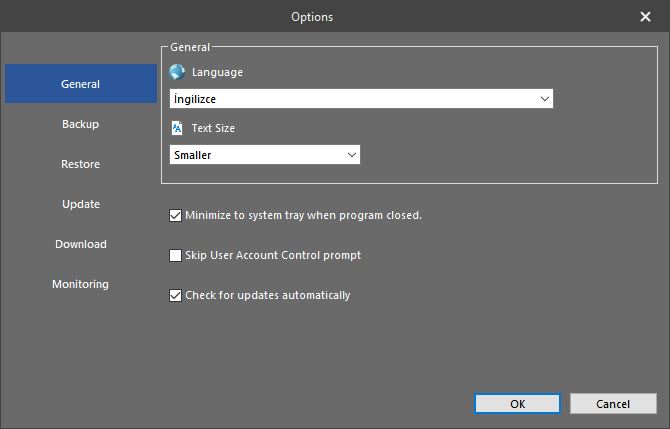Click the Text Size font icon
This screenshot has width=670, height=429.
click(177, 128)
